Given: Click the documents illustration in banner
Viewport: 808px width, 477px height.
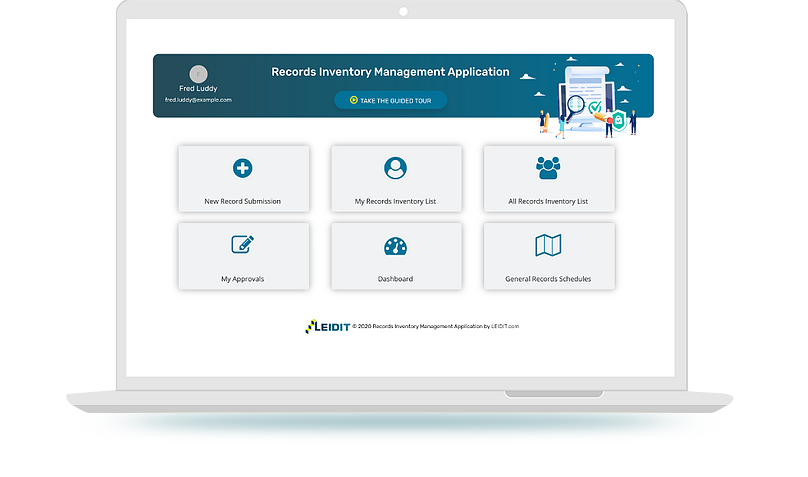Looking at the screenshot, I should point(587,98).
